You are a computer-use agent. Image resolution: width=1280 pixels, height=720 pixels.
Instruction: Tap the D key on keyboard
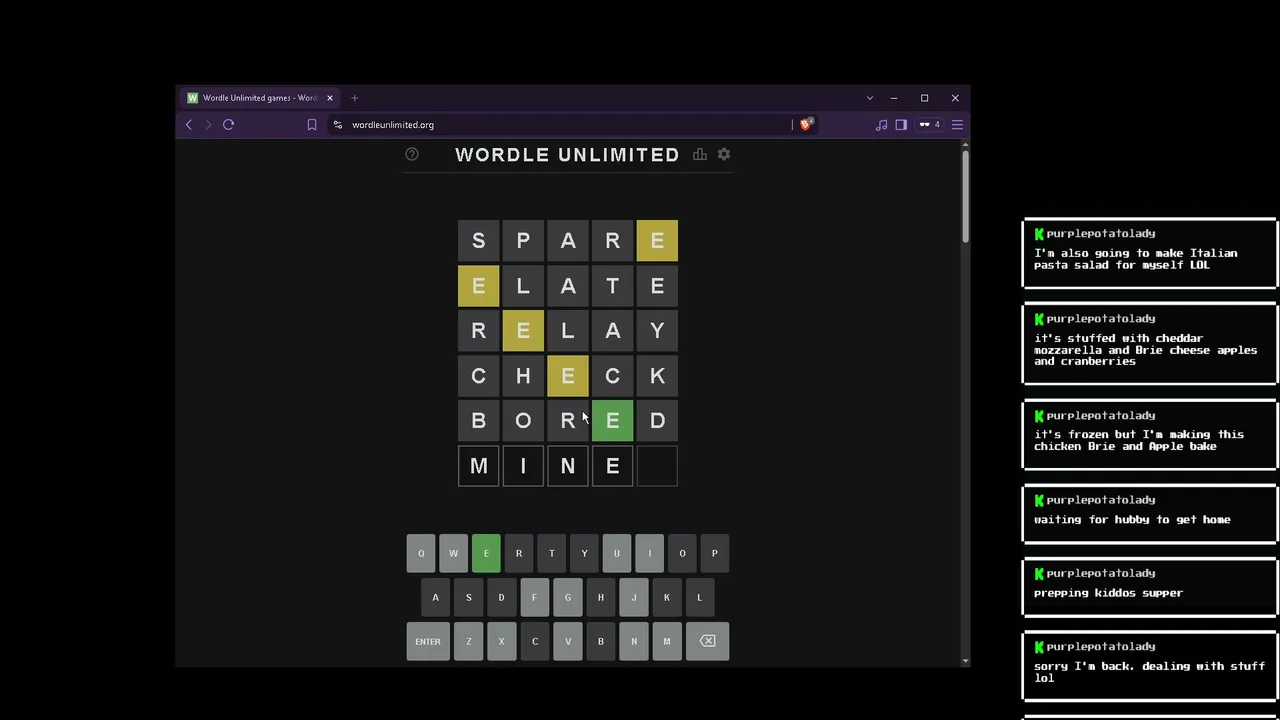tap(501, 597)
